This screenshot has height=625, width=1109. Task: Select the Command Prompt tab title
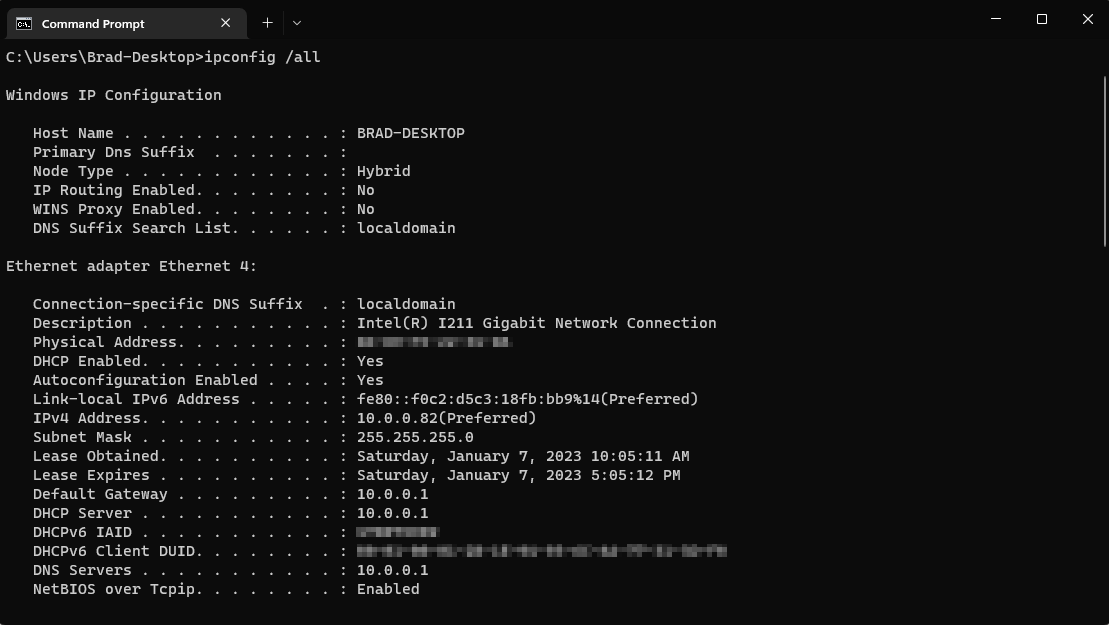(x=93, y=24)
